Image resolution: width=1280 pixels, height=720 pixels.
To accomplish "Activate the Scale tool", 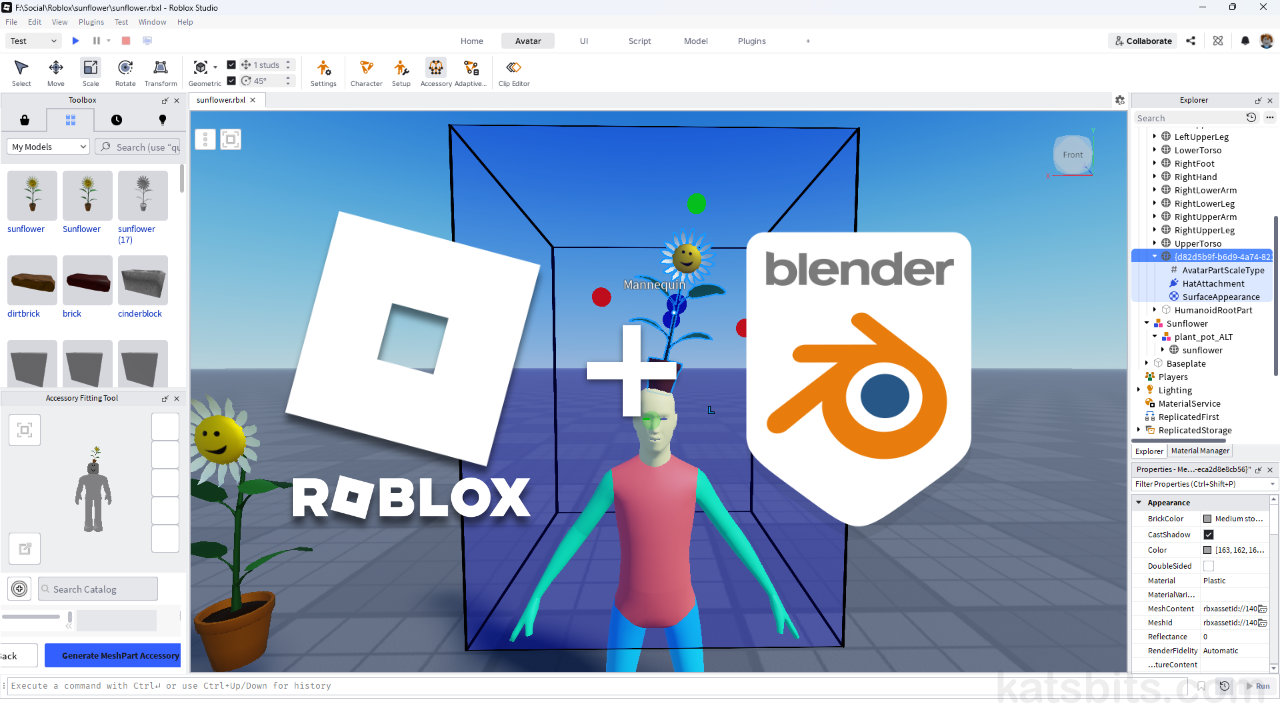I will tap(91, 72).
